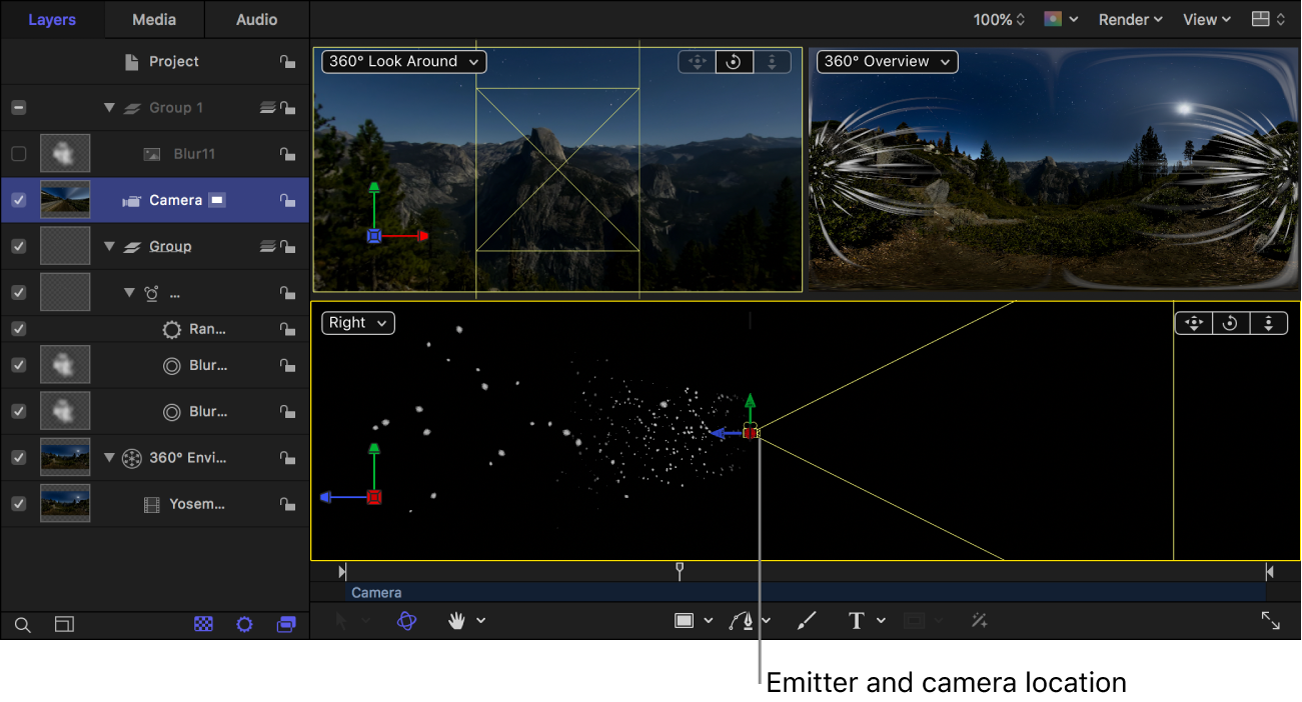Select the camera orbit icon in the Look Around viewport

point(734,61)
